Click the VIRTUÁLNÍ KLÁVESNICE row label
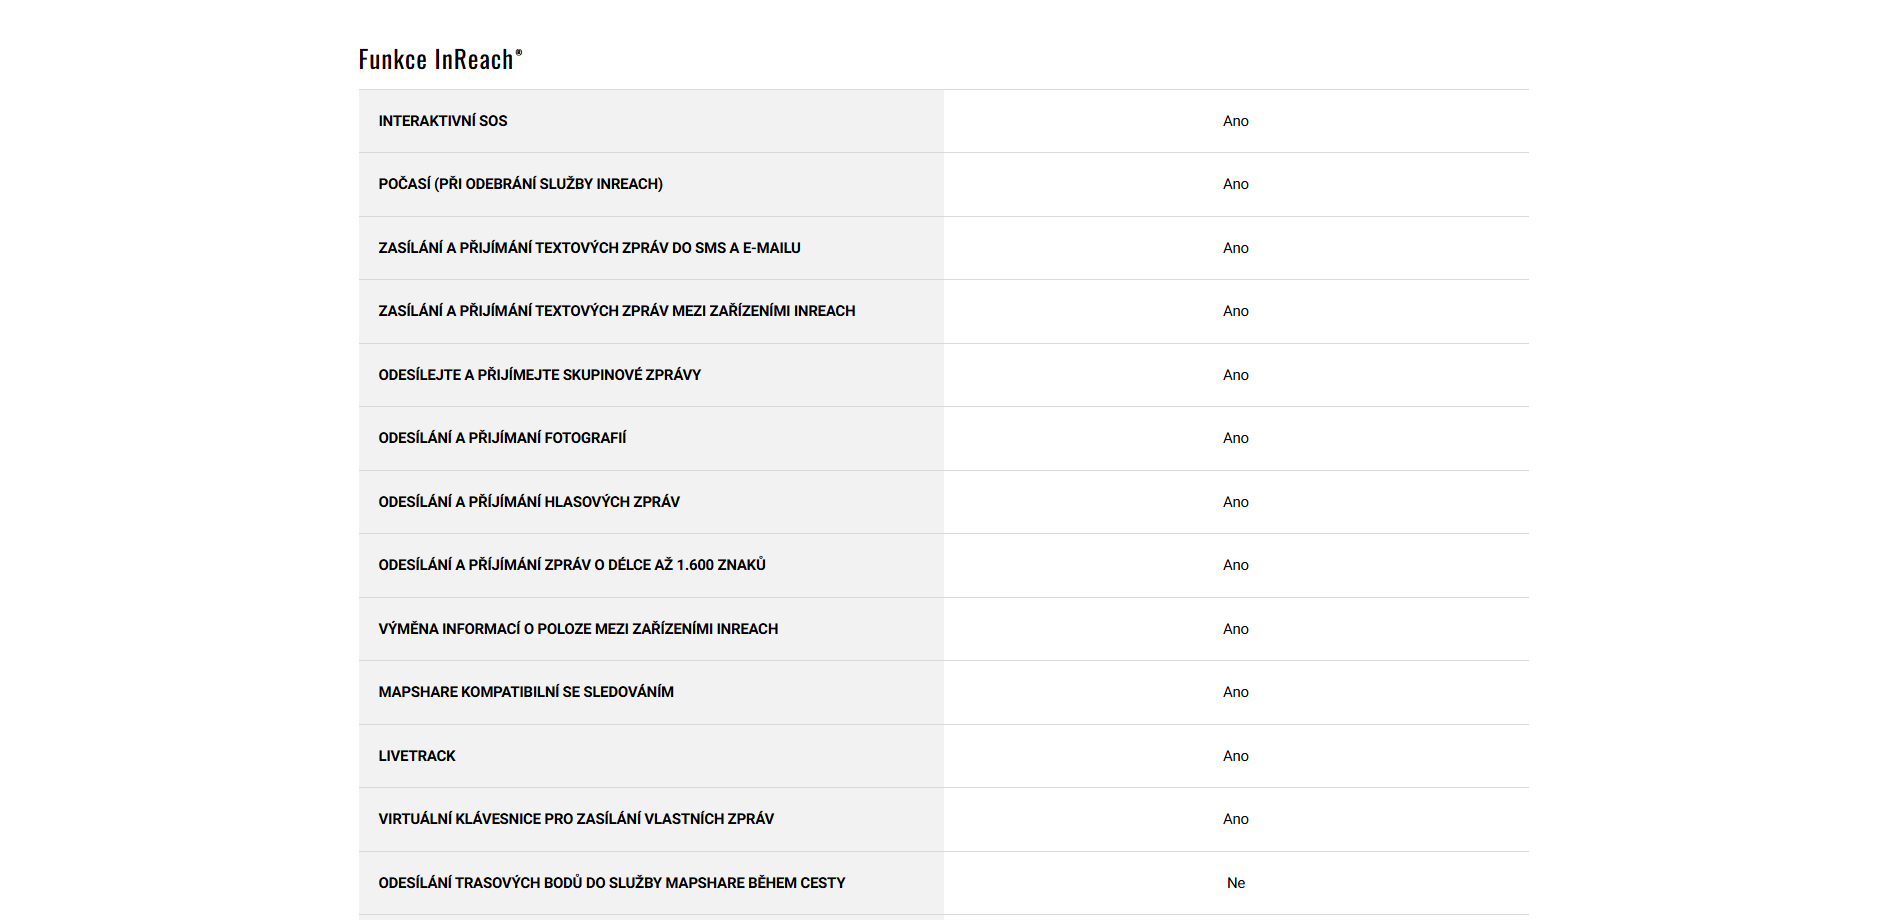The image size is (1887, 920). tap(576, 819)
